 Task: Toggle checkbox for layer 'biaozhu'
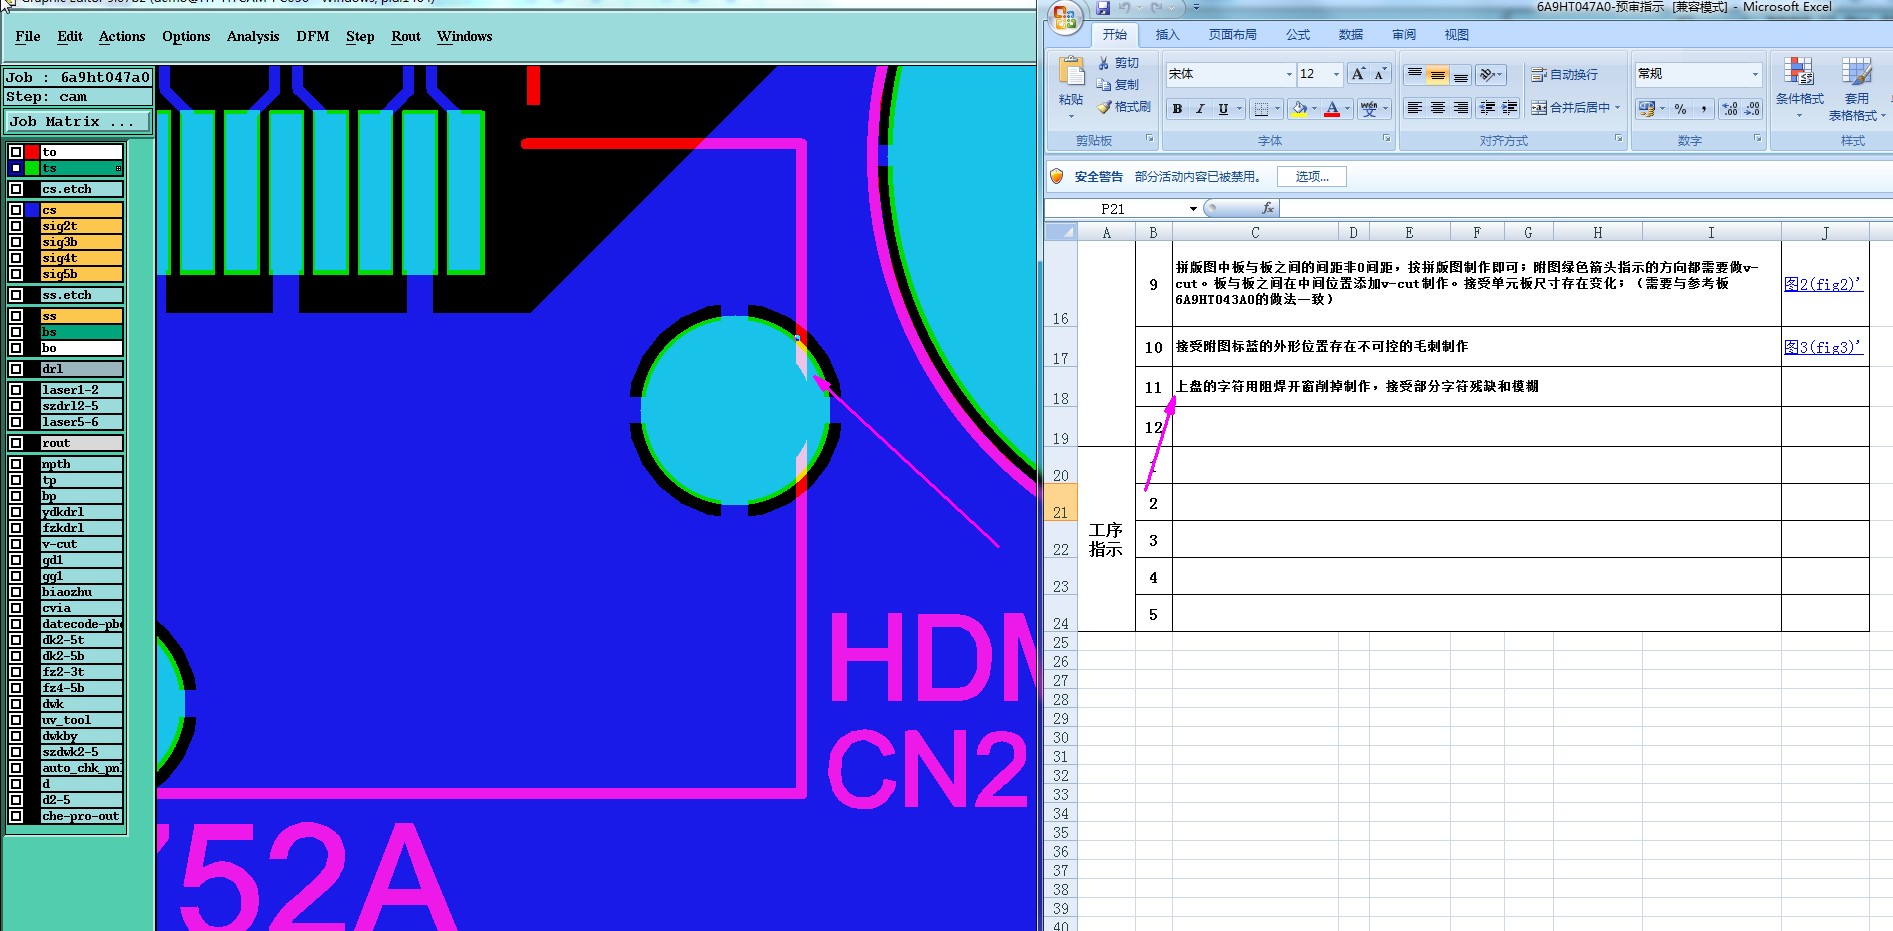[16, 592]
